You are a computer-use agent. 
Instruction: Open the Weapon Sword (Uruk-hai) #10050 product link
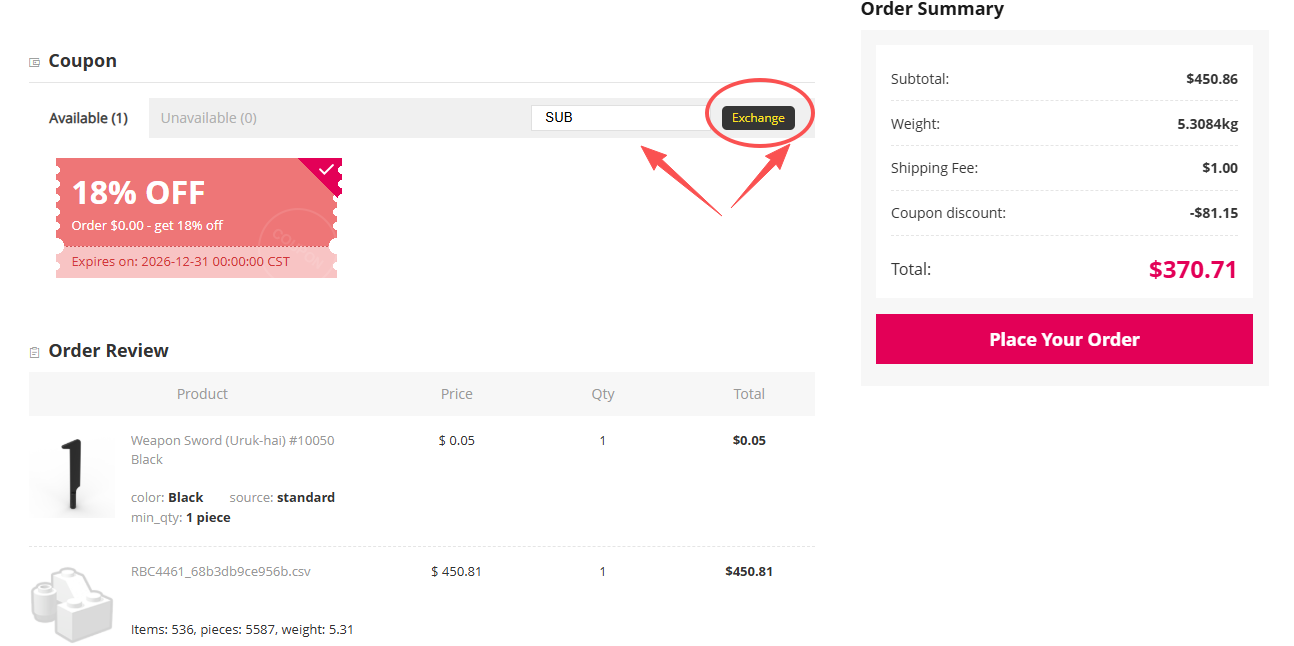click(232, 449)
